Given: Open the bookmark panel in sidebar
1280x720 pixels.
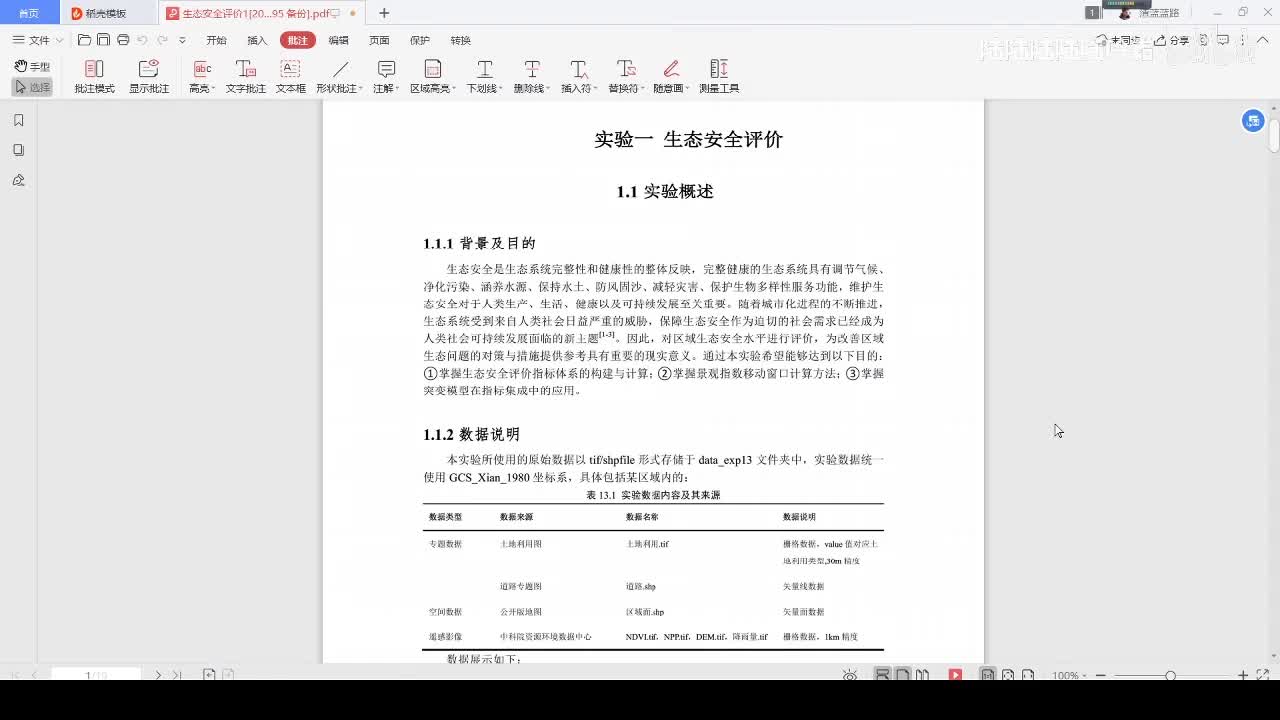Looking at the screenshot, I should click(18, 120).
